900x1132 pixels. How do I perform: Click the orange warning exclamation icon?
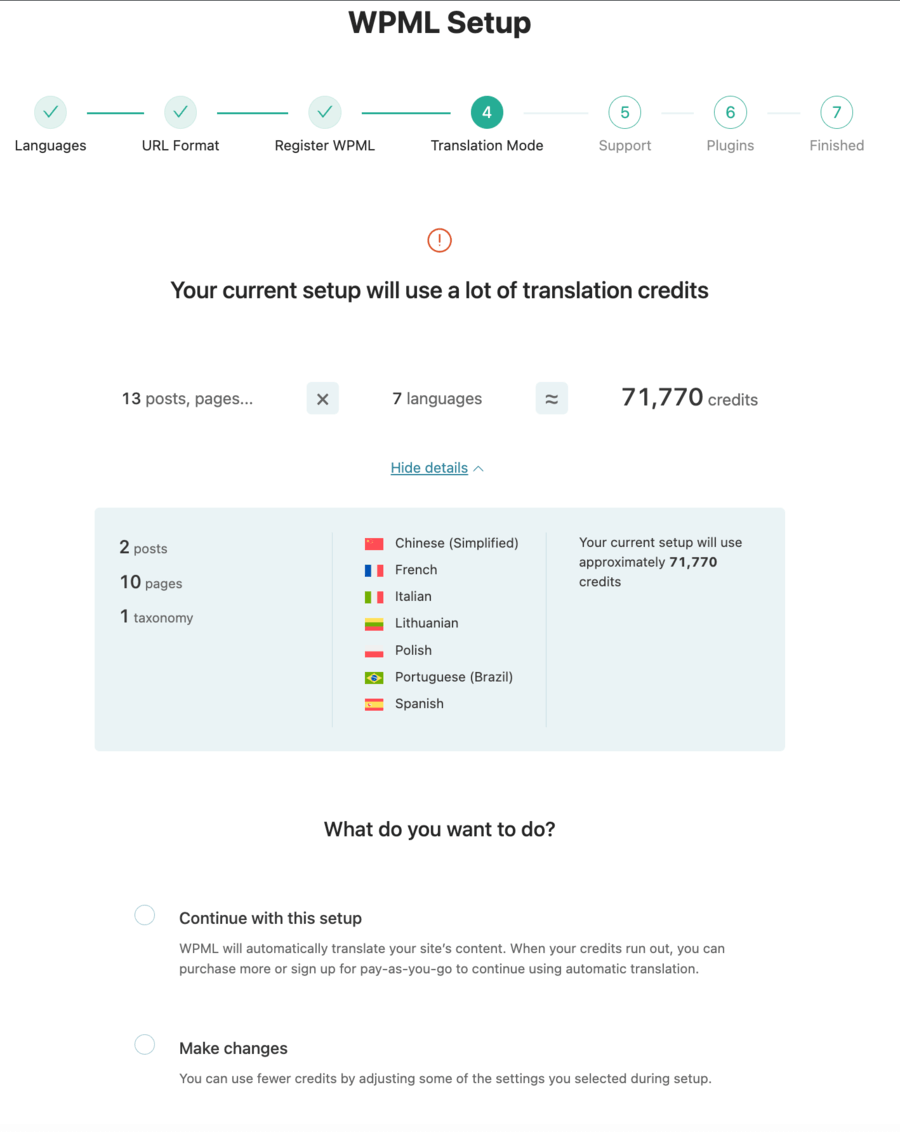pyautogui.click(x=440, y=240)
